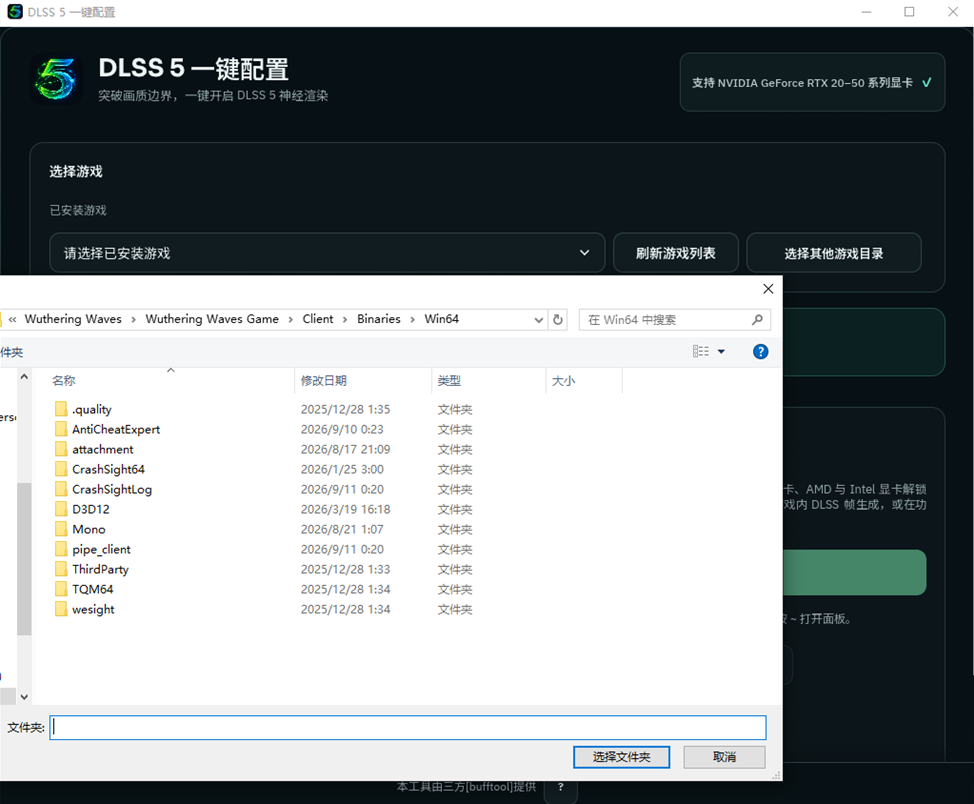Expand the address bar history dropdown
Viewport: 974px width, 804px height.
coord(538,319)
